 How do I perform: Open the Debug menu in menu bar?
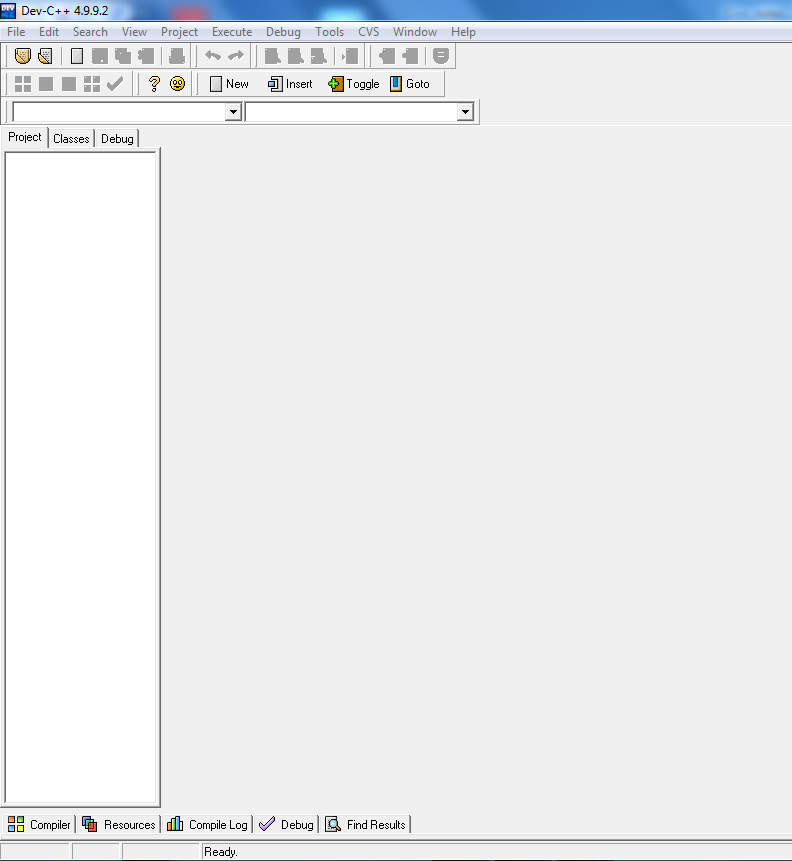[283, 32]
